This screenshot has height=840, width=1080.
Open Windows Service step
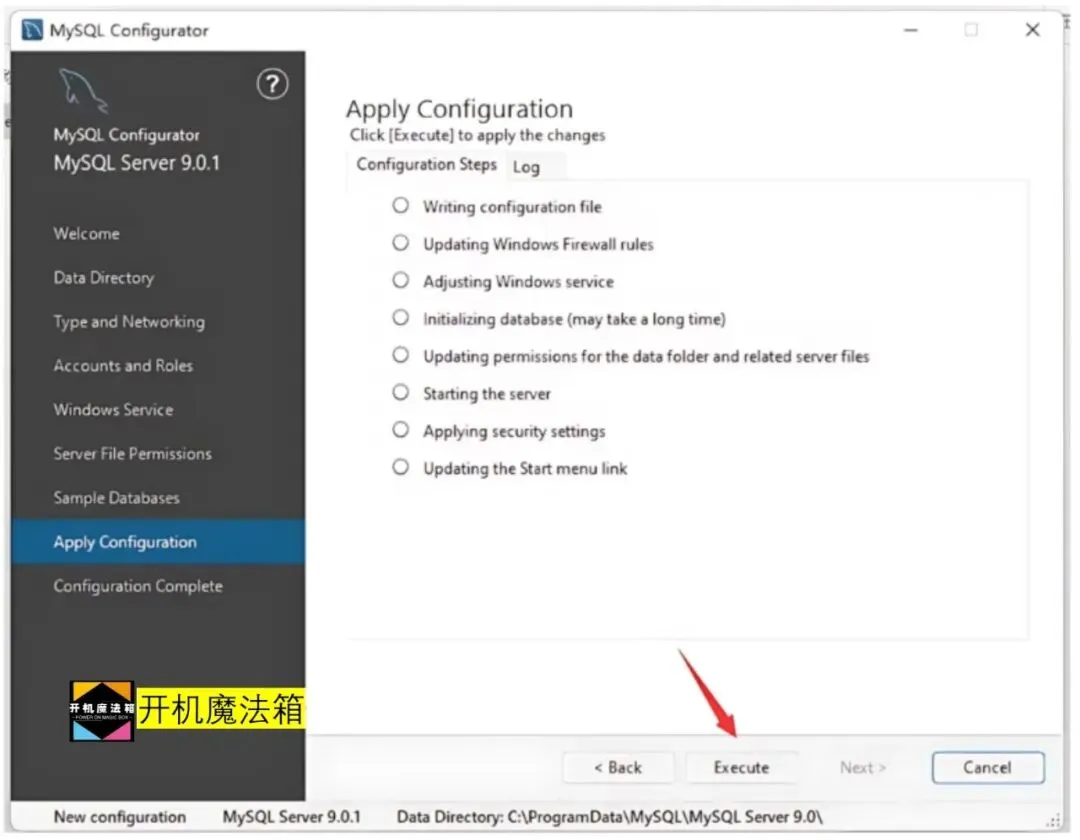[113, 410]
